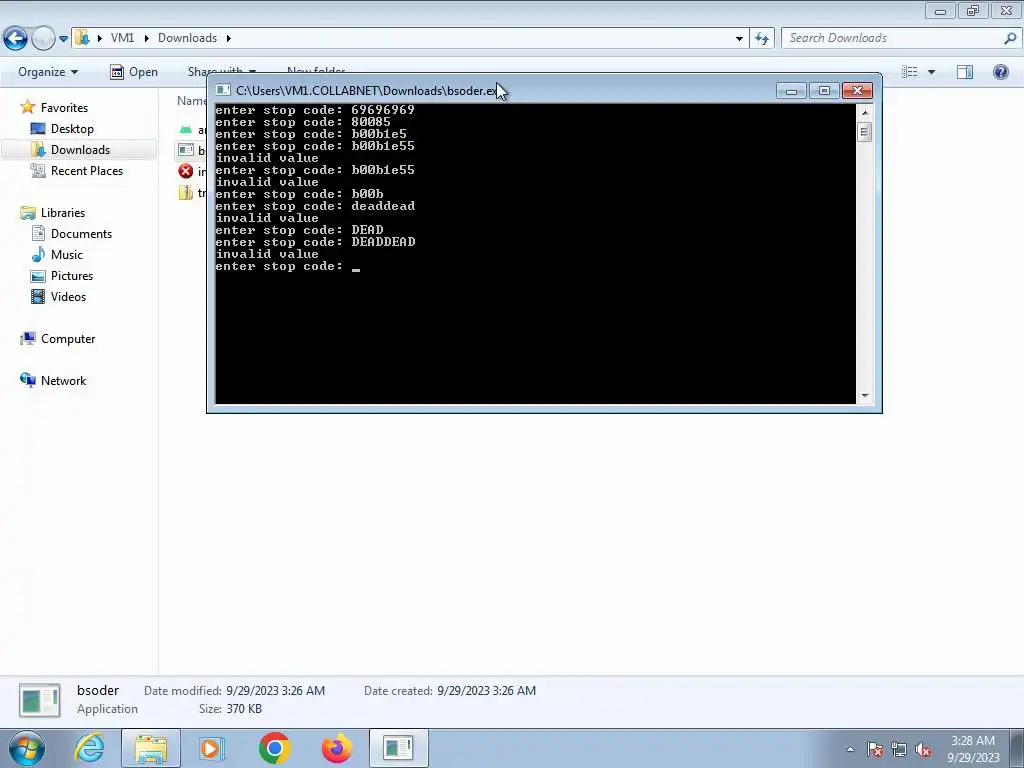The height and width of the screenshot is (768, 1024).
Task: Change your view icon in toolbar
Action: point(910,72)
